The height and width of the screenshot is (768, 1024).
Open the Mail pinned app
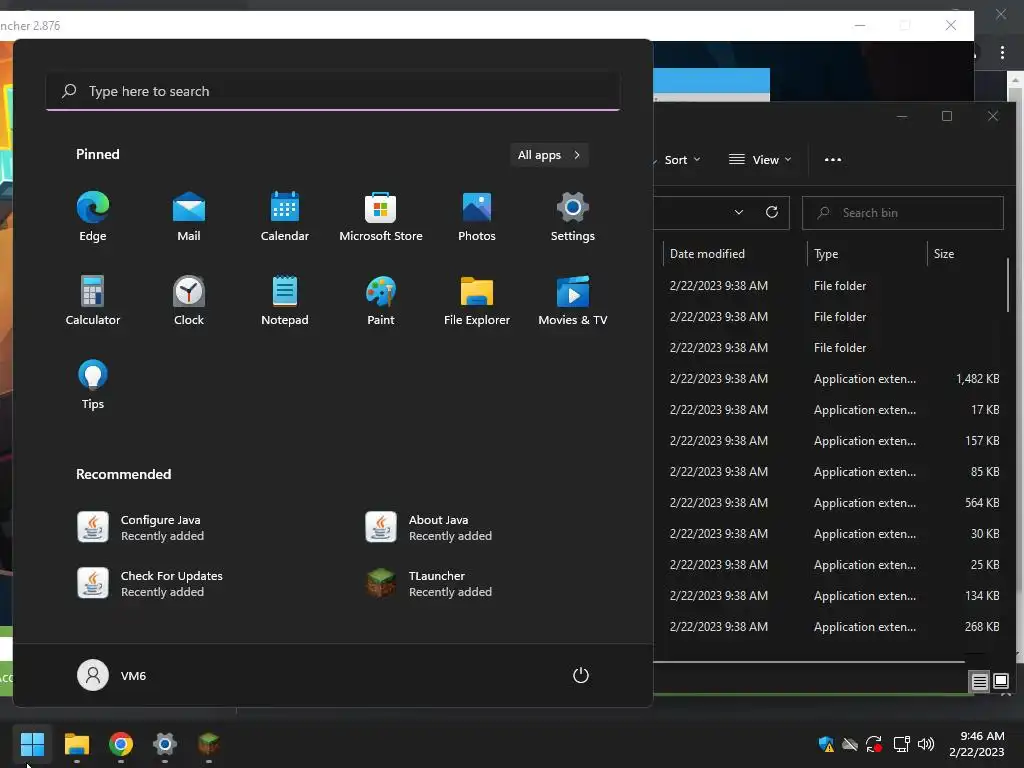coord(189,217)
